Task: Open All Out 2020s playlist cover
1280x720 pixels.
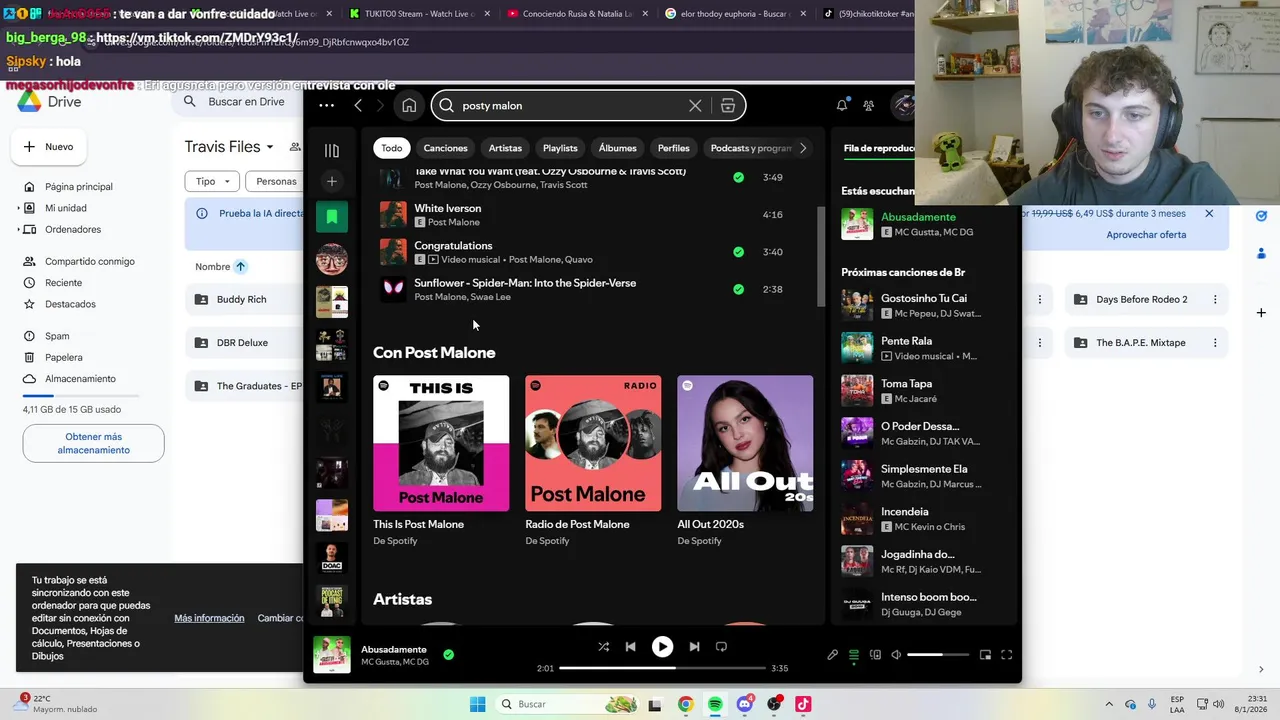Action: (x=745, y=443)
